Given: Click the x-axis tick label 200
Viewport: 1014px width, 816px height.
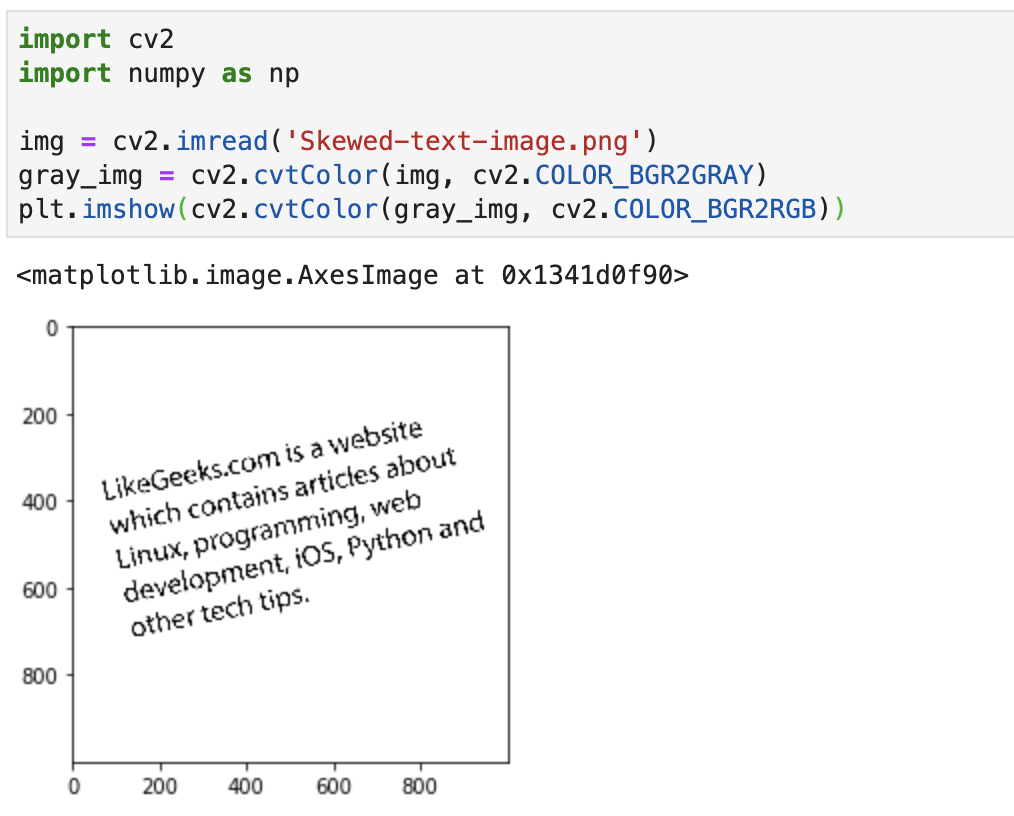Looking at the screenshot, I should (160, 786).
